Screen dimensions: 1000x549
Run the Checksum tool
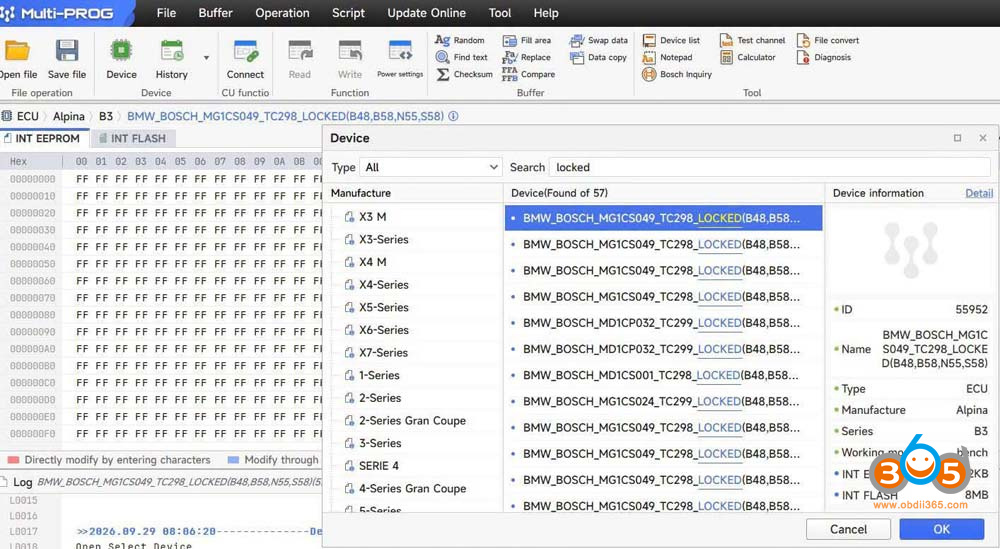tap(464, 75)
